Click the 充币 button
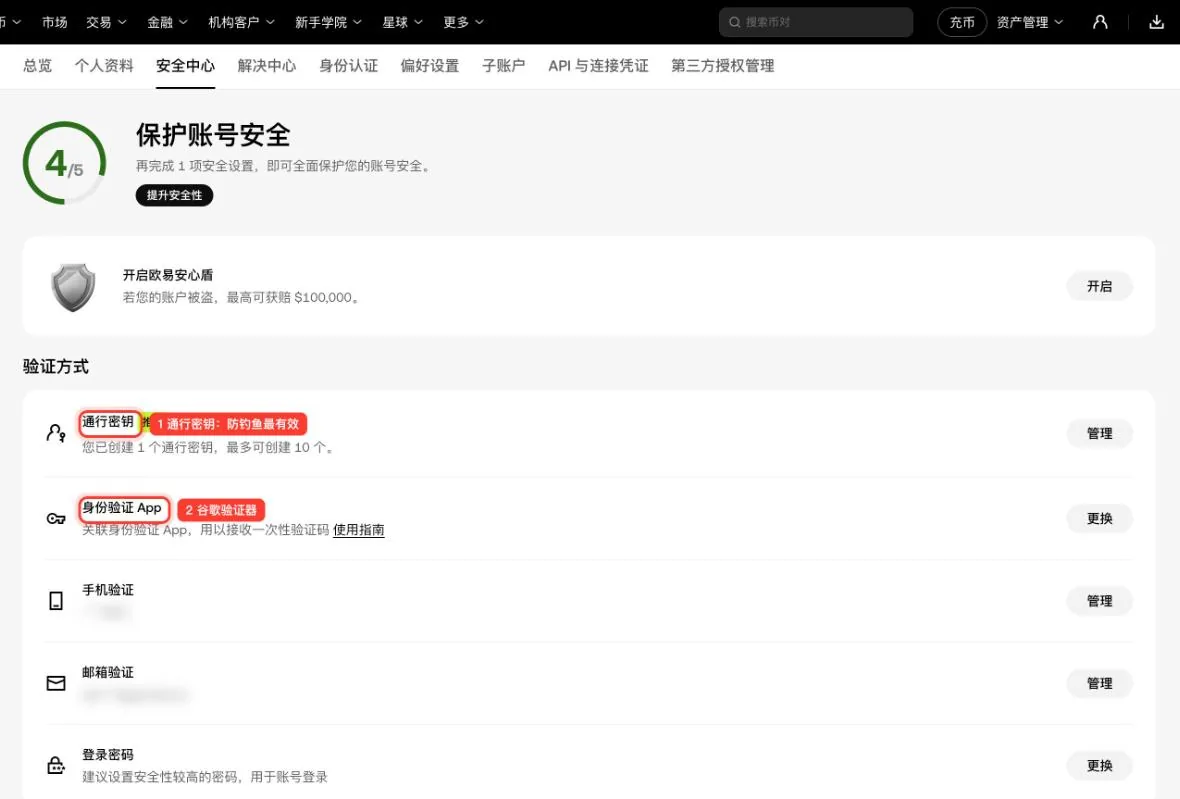Screen dimensions: 1180x799 (x=962, y=23)
